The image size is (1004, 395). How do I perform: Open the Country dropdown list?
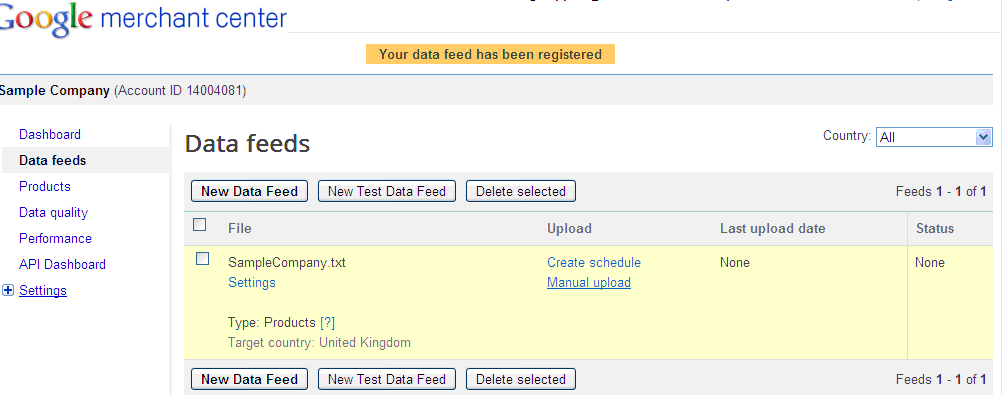tap(934, 137)
